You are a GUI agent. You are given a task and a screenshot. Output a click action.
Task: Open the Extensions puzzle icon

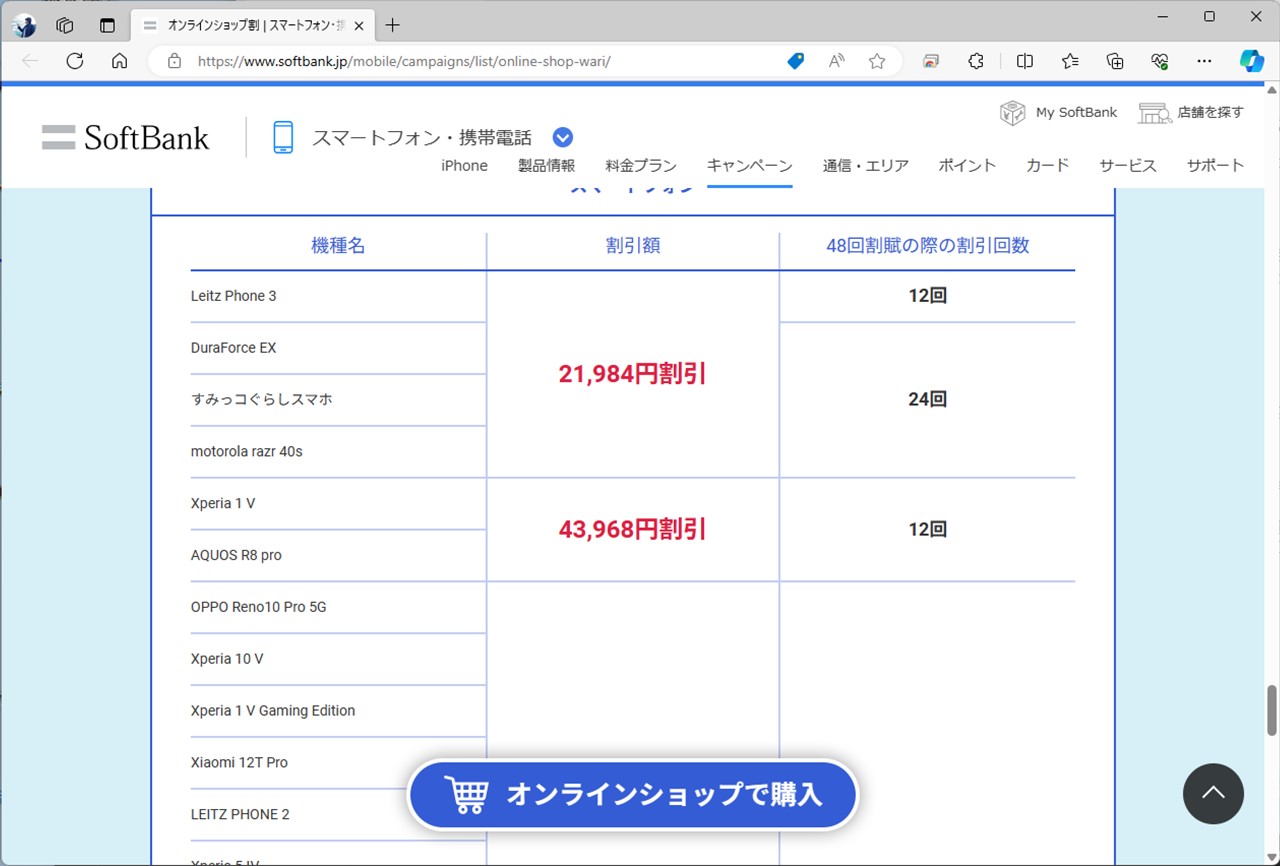click(x=976, y=61)
